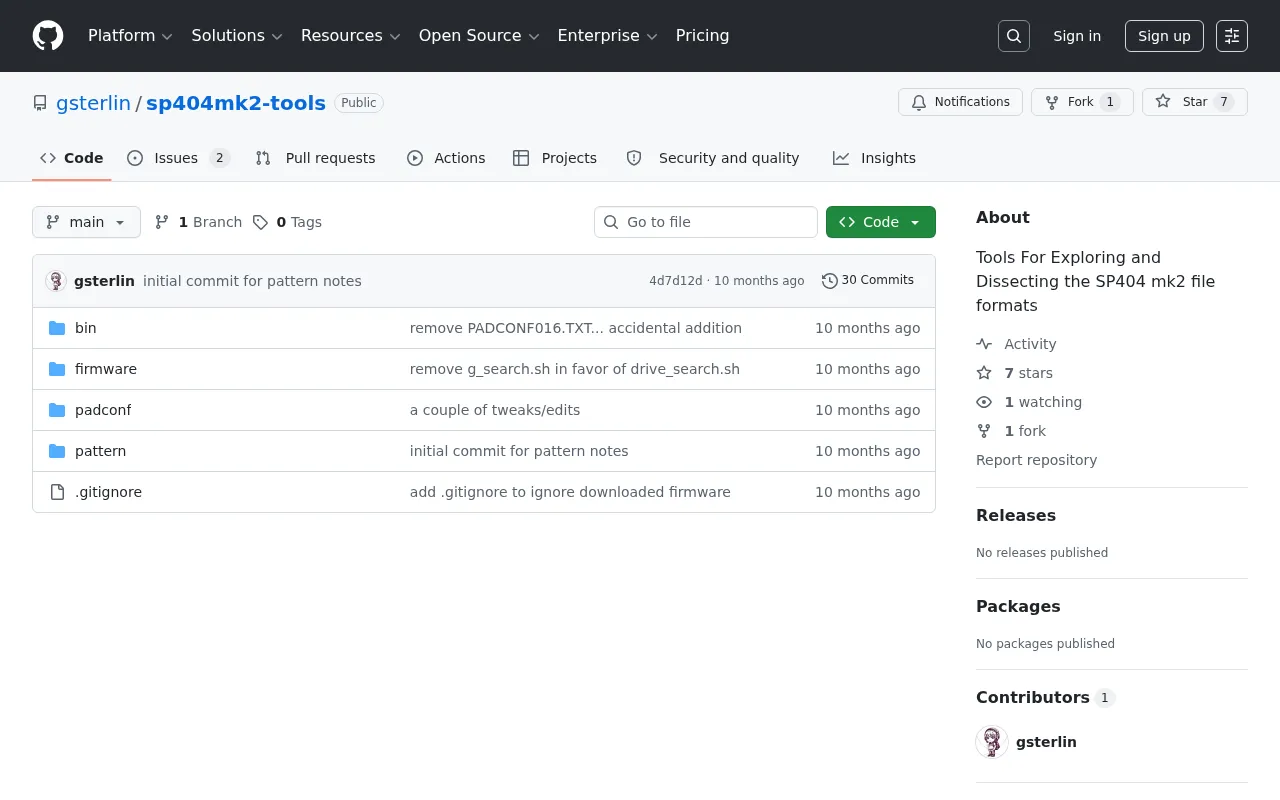Click the Sign in link
This screenshot has width=1280, height=800.
1077,36
